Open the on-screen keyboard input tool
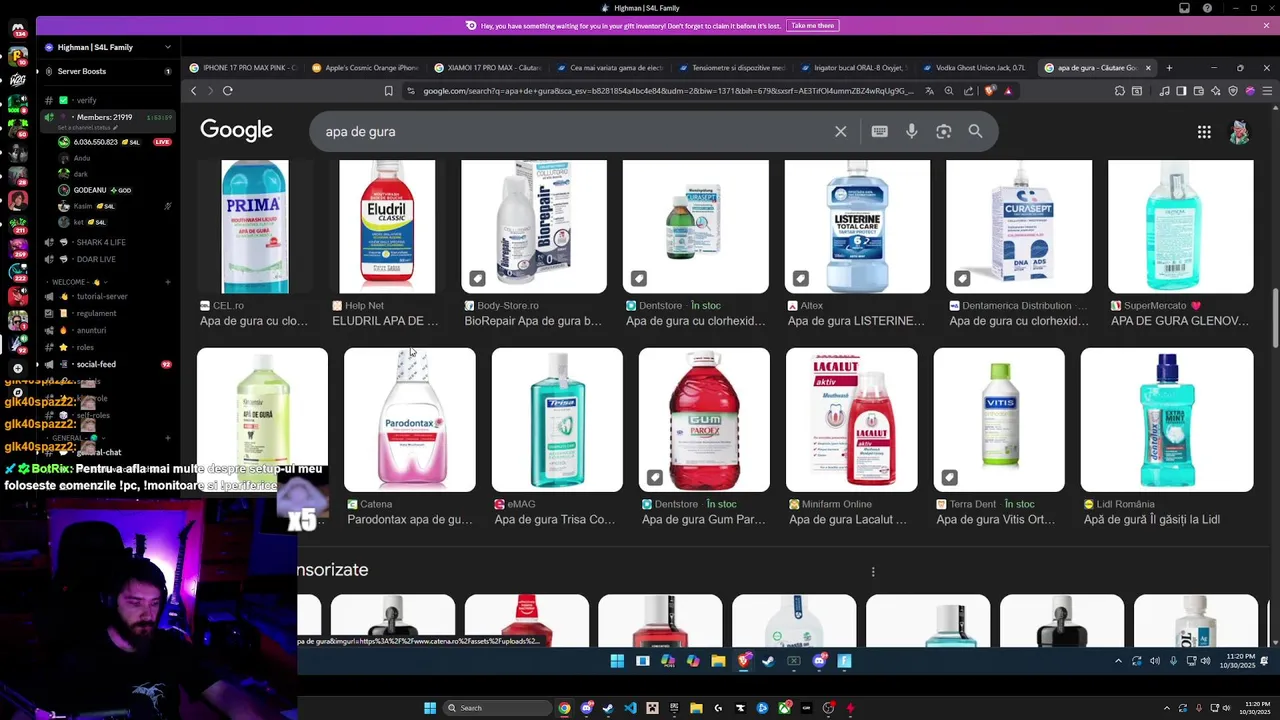Viewport: 1280px width, 720px height. click(880, 131)
